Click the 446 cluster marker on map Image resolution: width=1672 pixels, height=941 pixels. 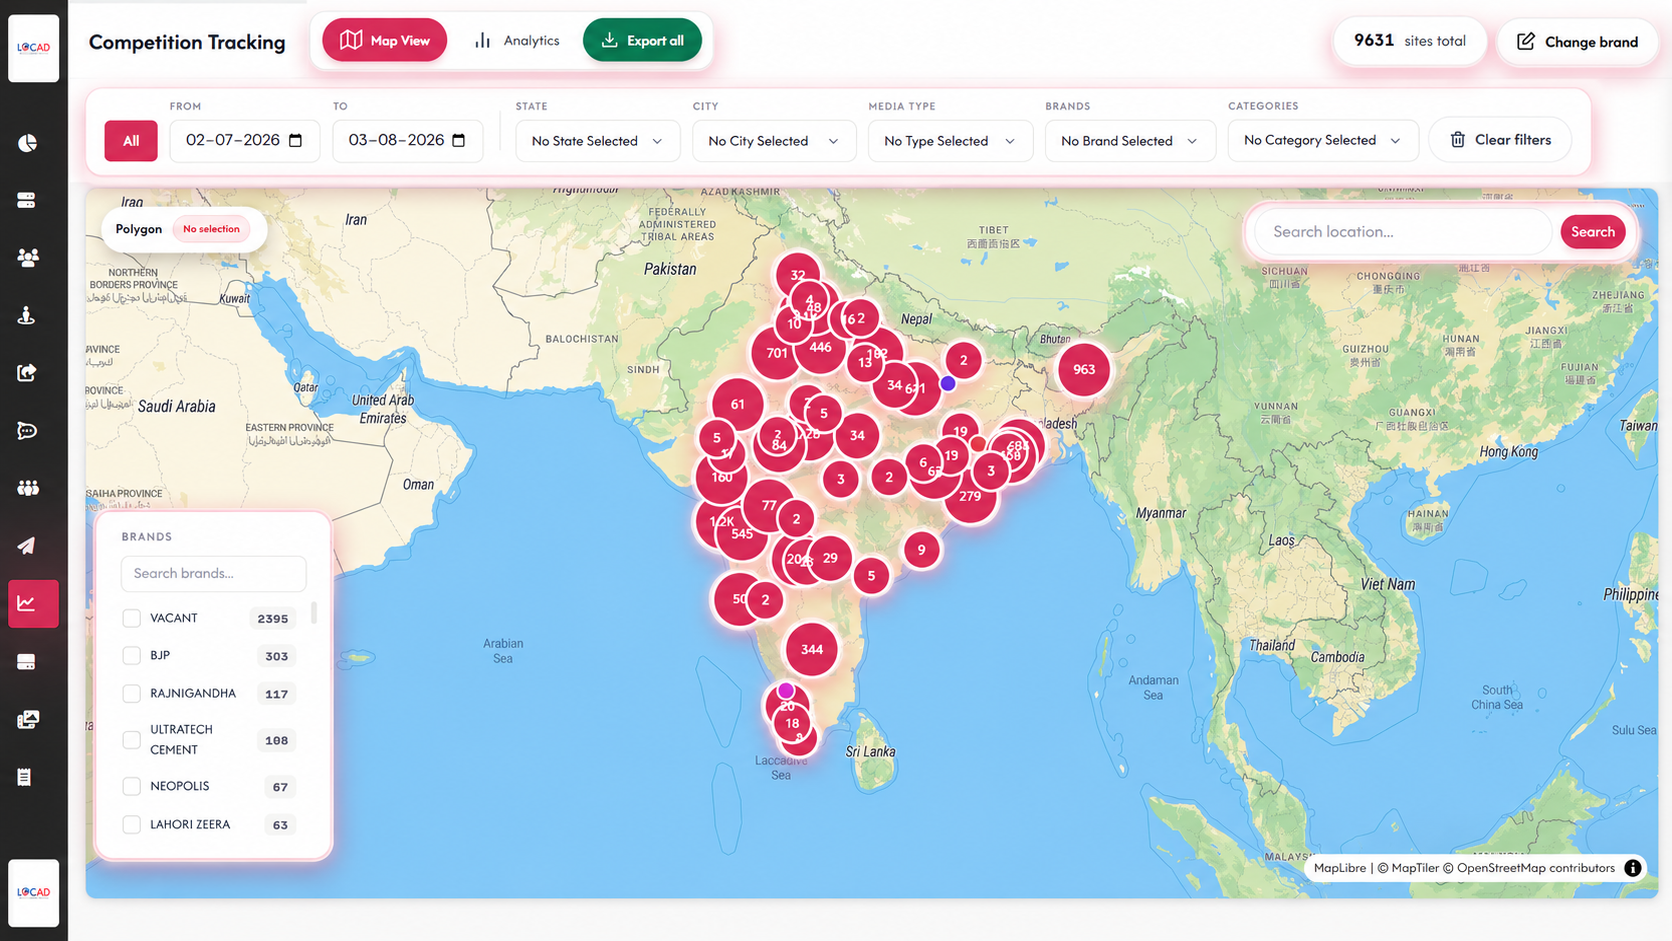[821, 347]
